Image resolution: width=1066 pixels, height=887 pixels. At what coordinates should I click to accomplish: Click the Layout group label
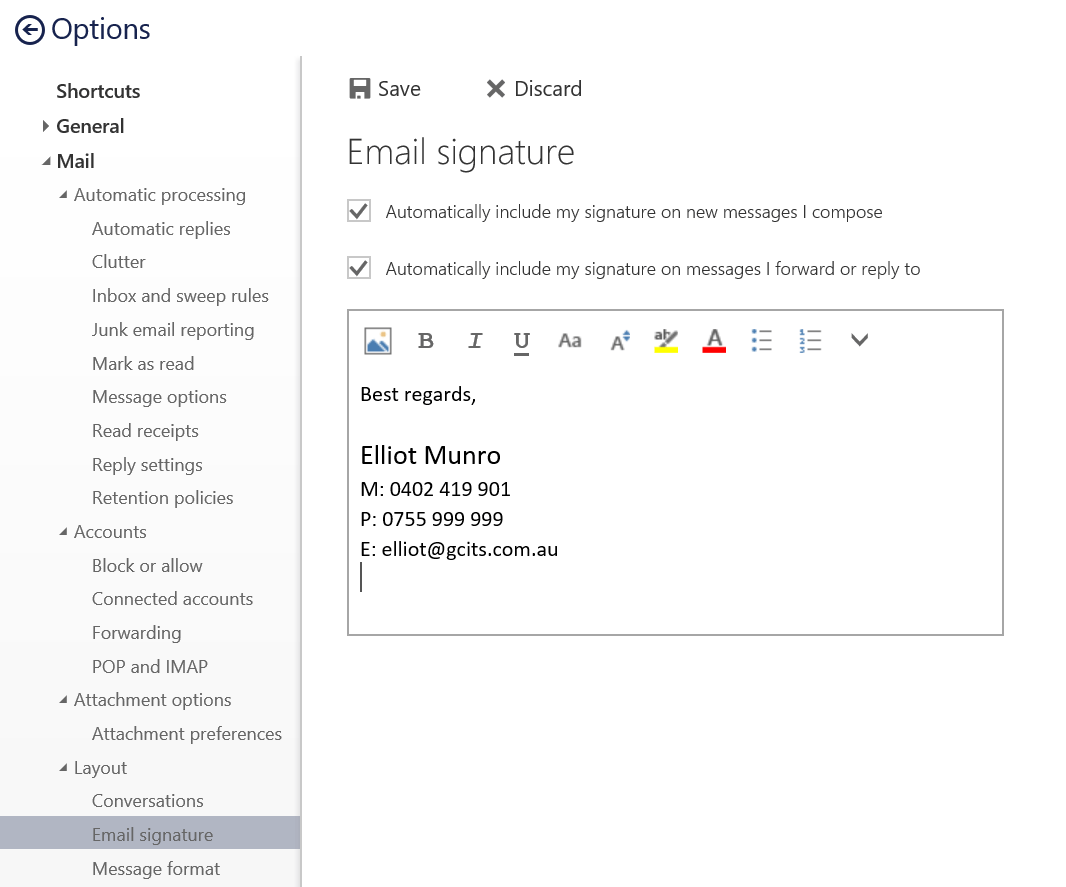(x=100, y=768)
